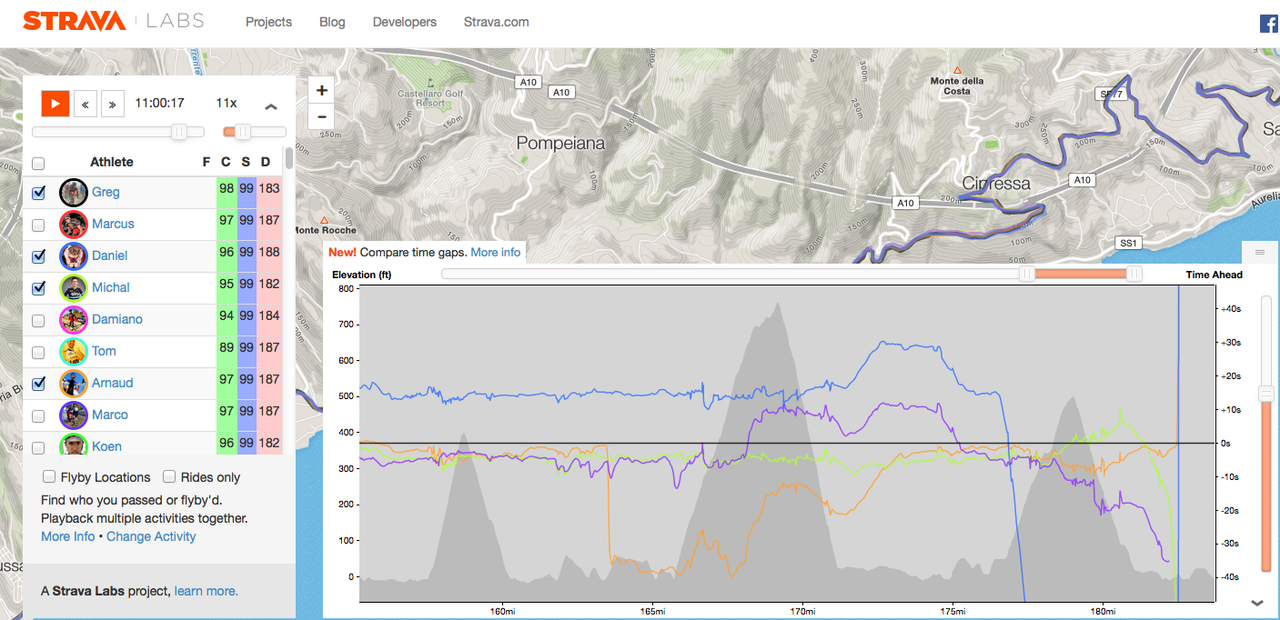Image resolution: width=1280 pixels, height=620 pixels.
Task: Open Arnaud's avatar picture
Action: pyautogui.click(x=73, y=383)
